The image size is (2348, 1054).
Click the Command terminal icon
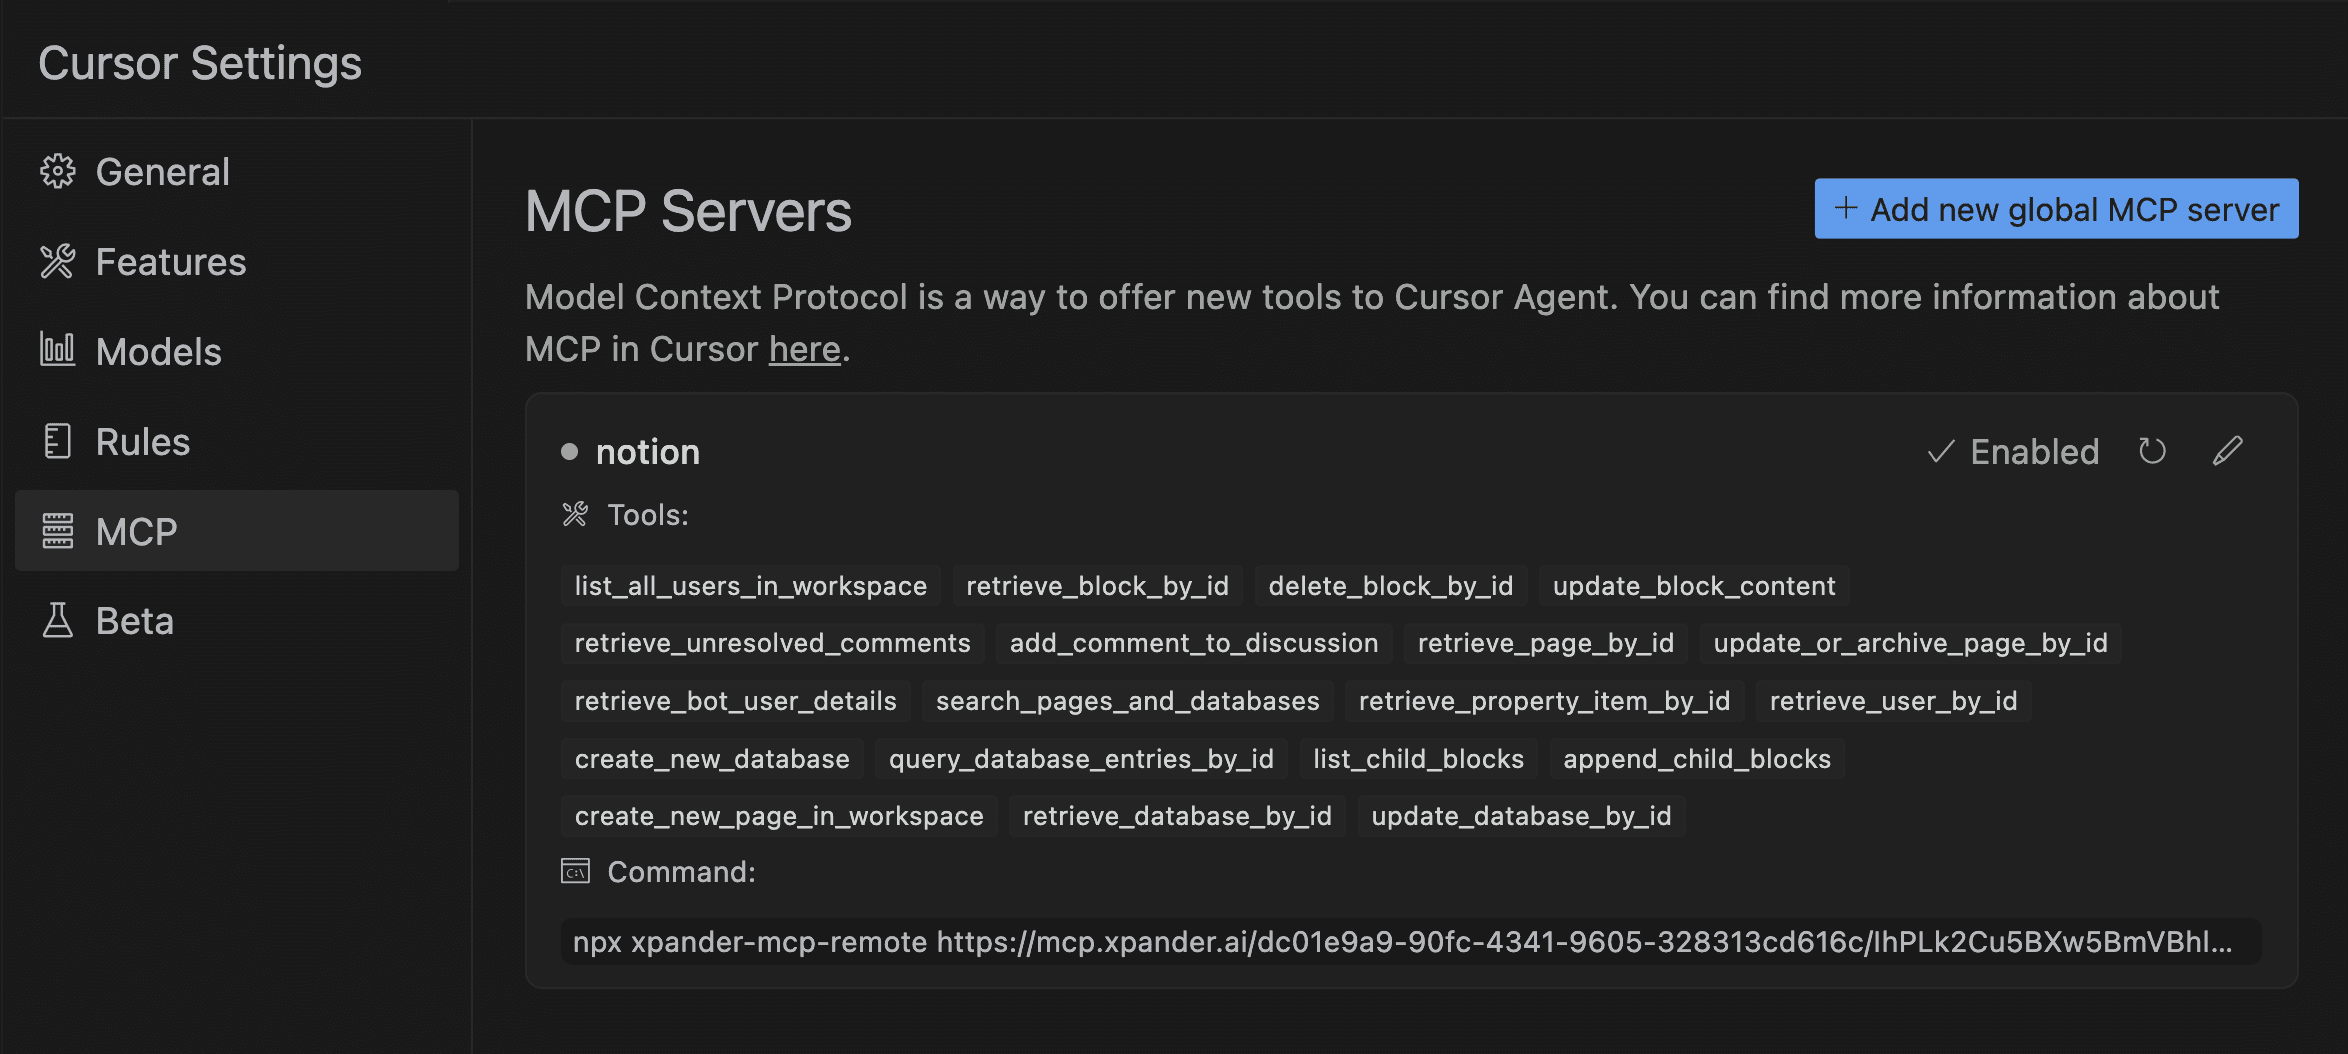coord(575,872)
